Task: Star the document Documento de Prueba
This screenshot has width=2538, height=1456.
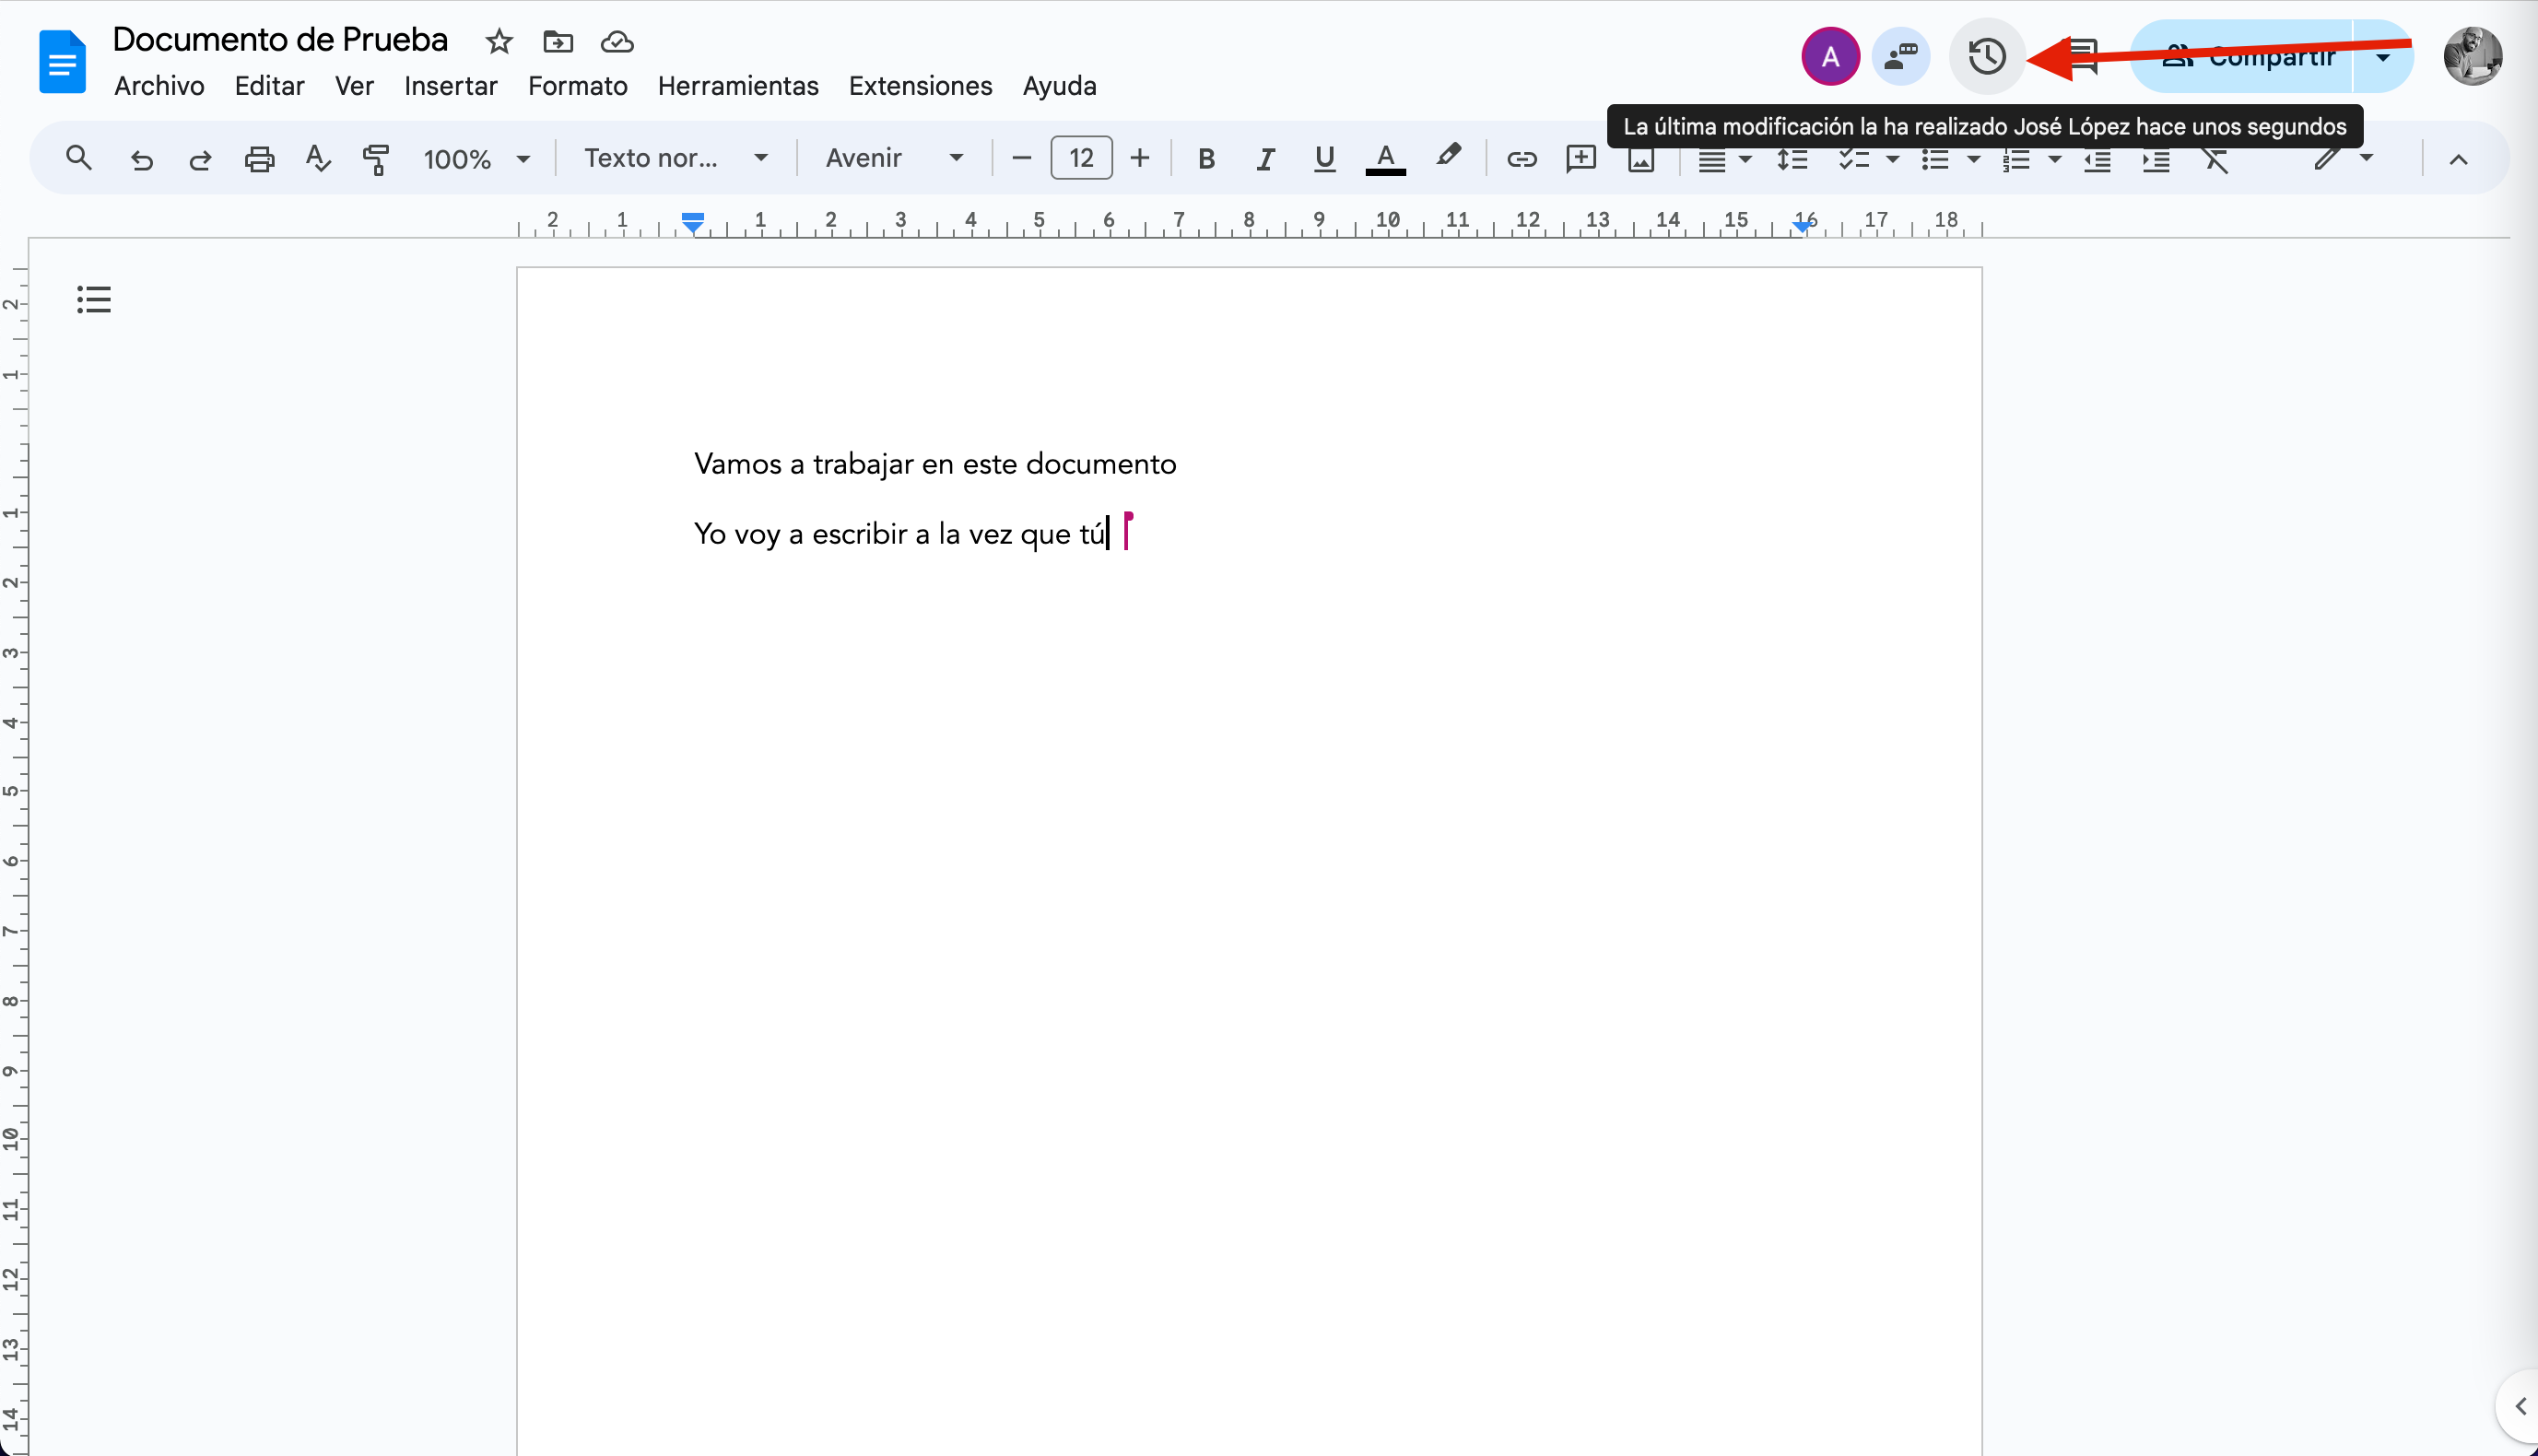Action: pyautogui.click(x=499, y=42)
